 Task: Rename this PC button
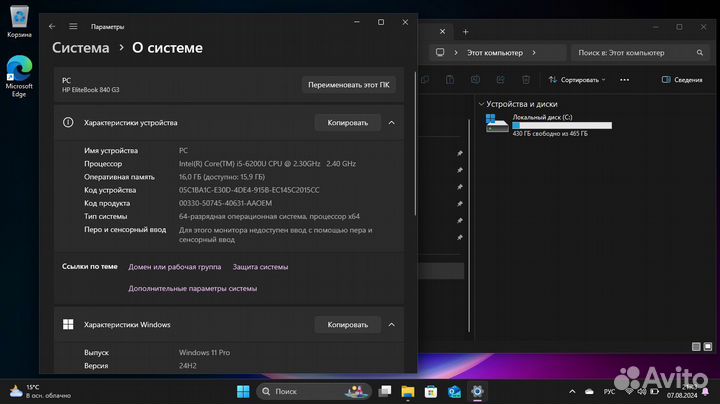349,85
